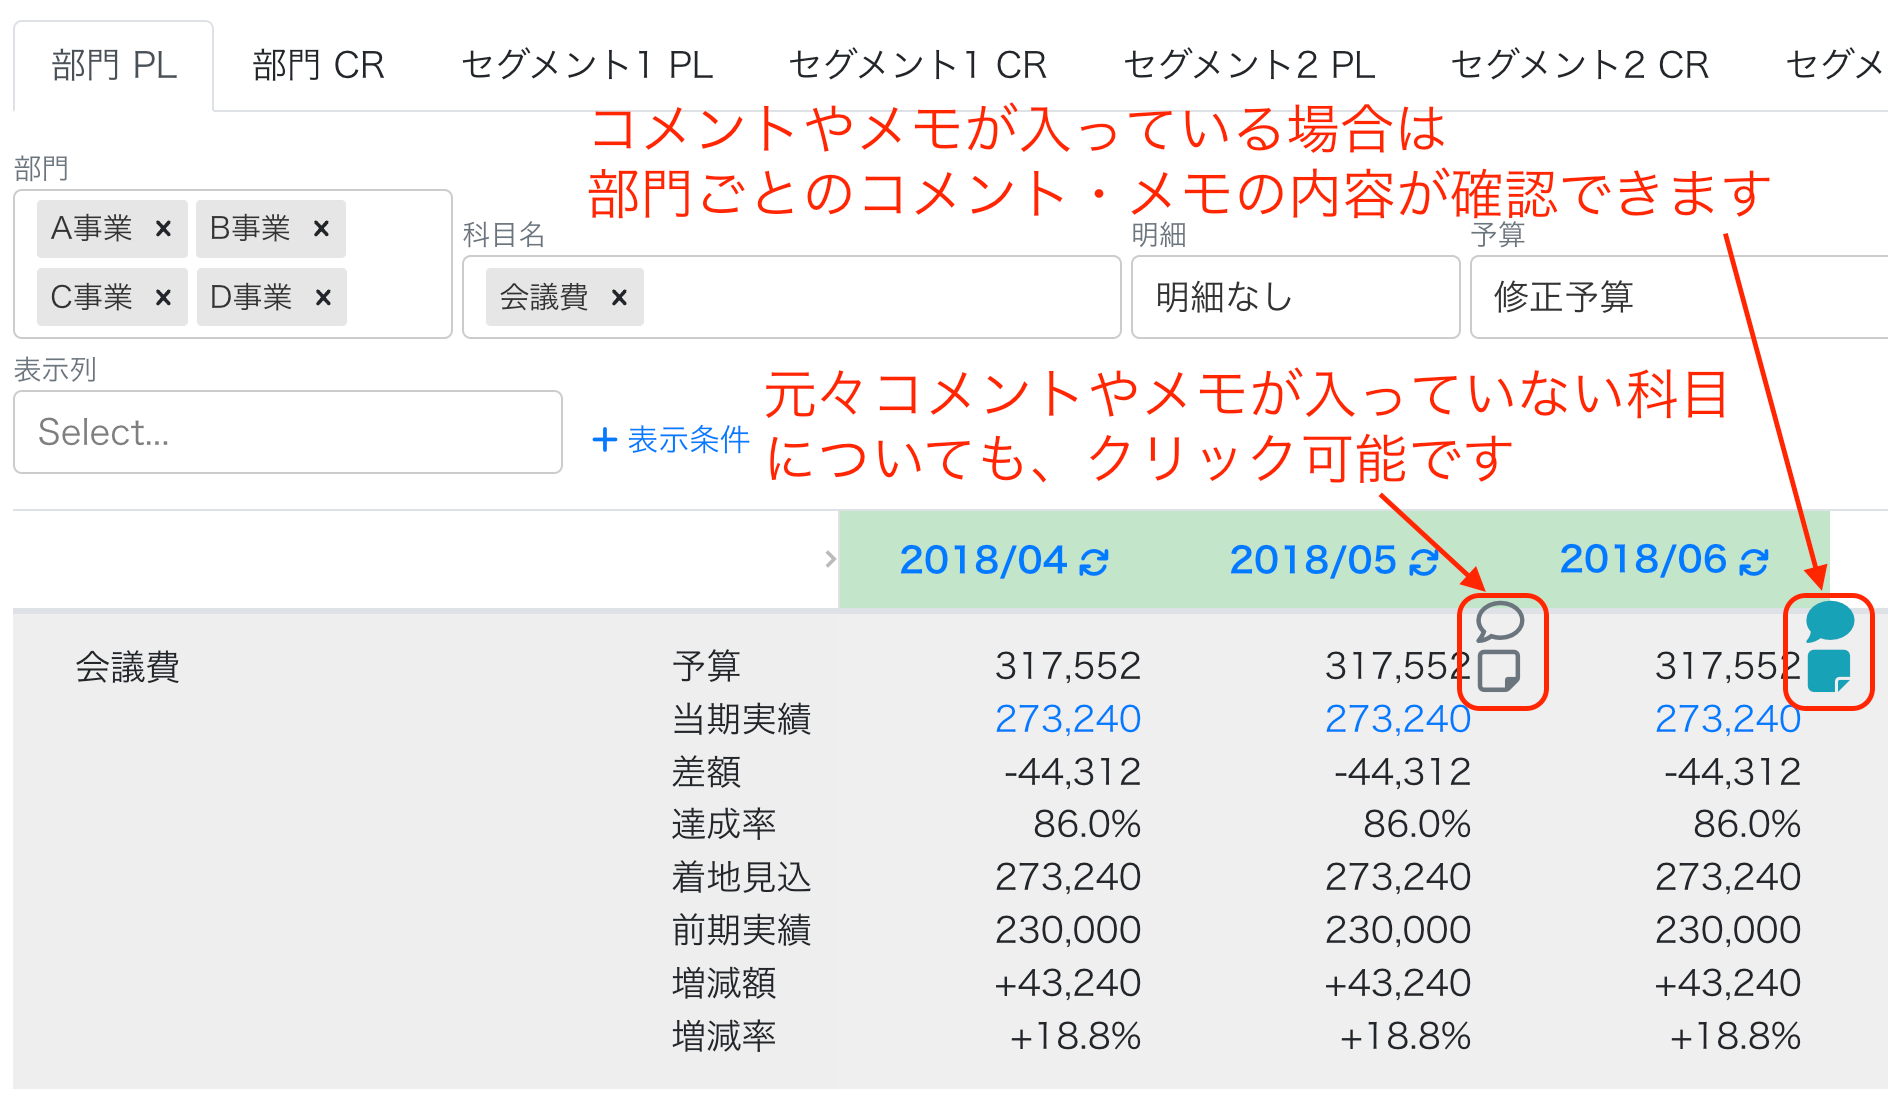The image size is (1888, 1108).
Task: Refresh the 2018/05 column data
Action: (1424, 563)
